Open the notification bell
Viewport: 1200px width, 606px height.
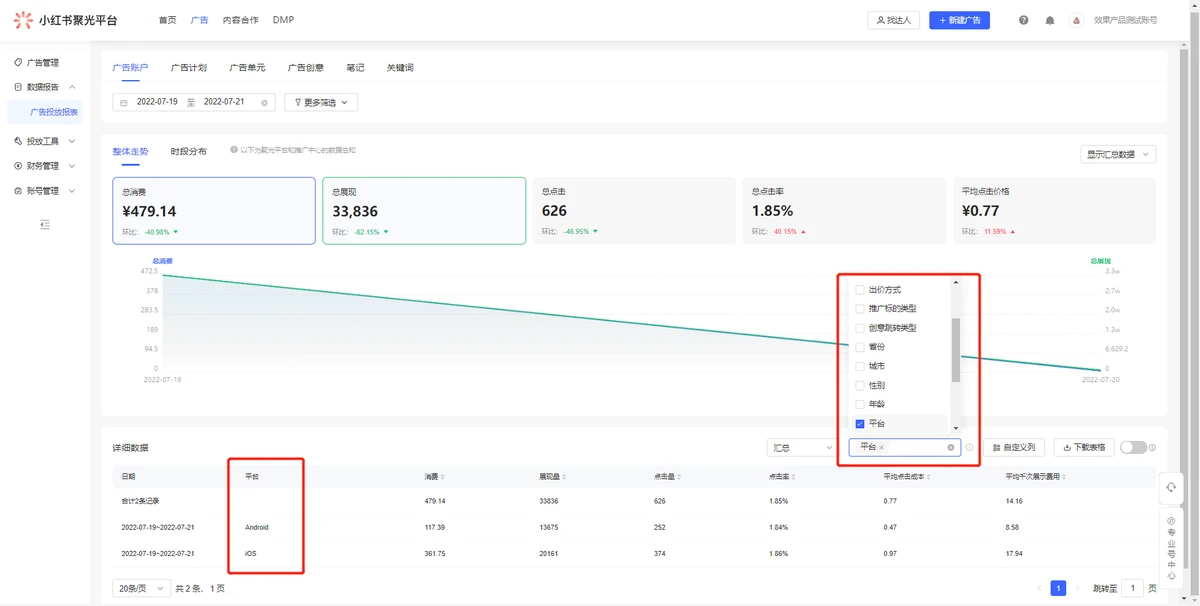(x=1050, y=20)
